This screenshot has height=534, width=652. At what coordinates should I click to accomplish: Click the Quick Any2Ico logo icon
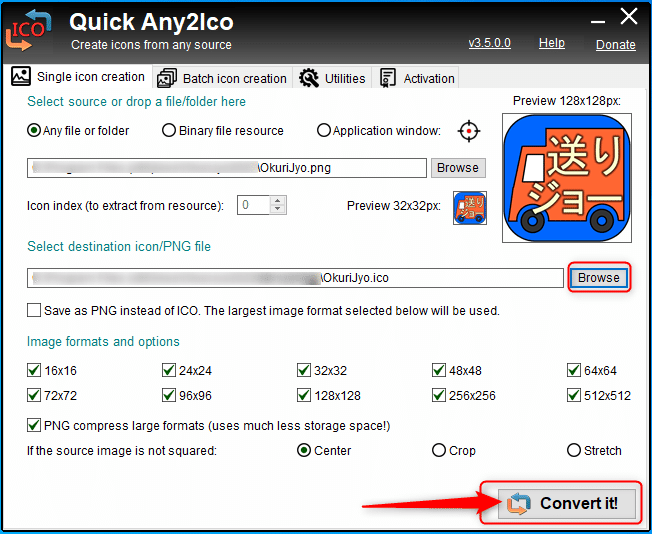28,31
